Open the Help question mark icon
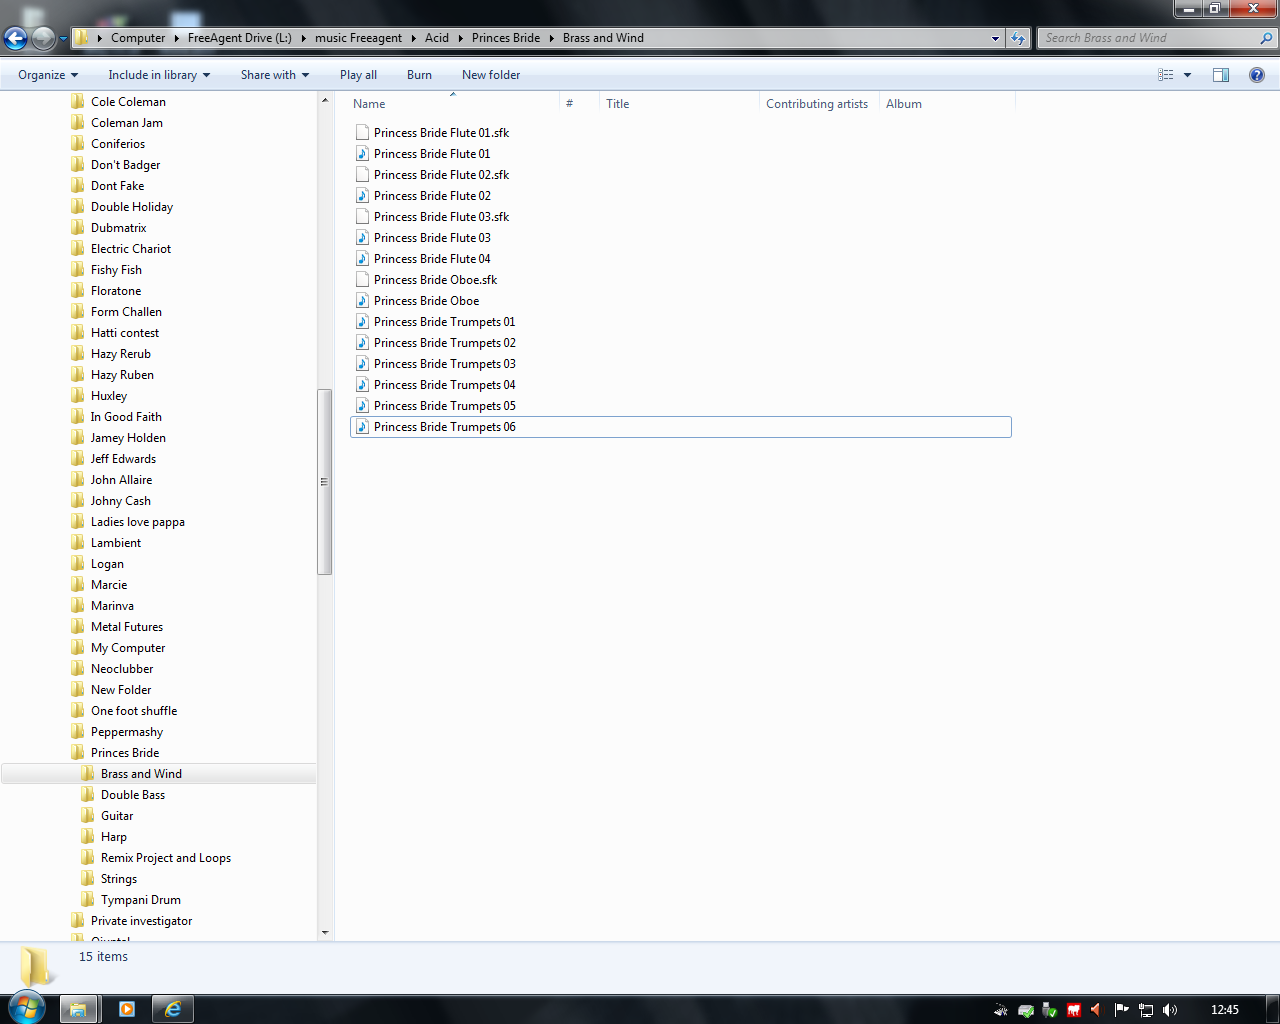The image size is (1280, 1024). point(1256,75)
